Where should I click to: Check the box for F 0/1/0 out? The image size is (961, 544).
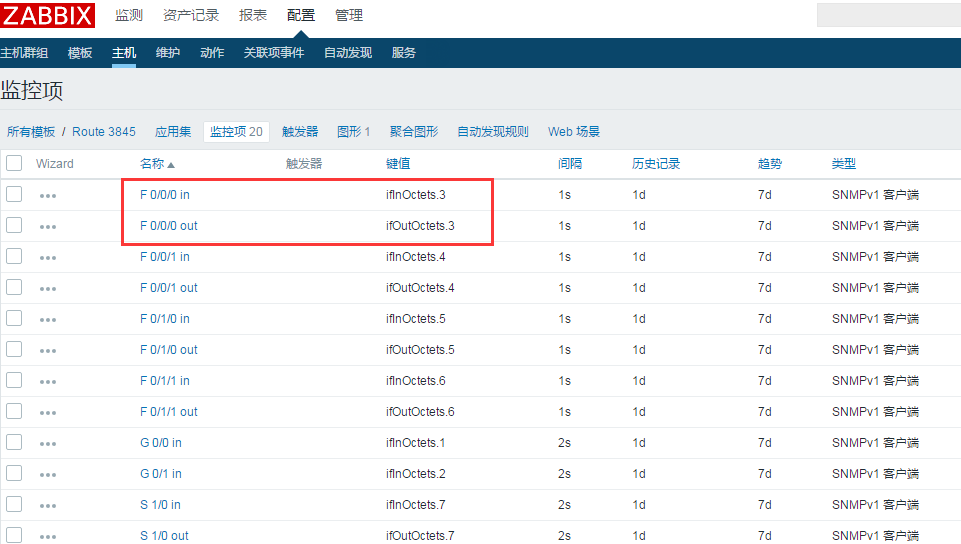click(x=14, y=349)
